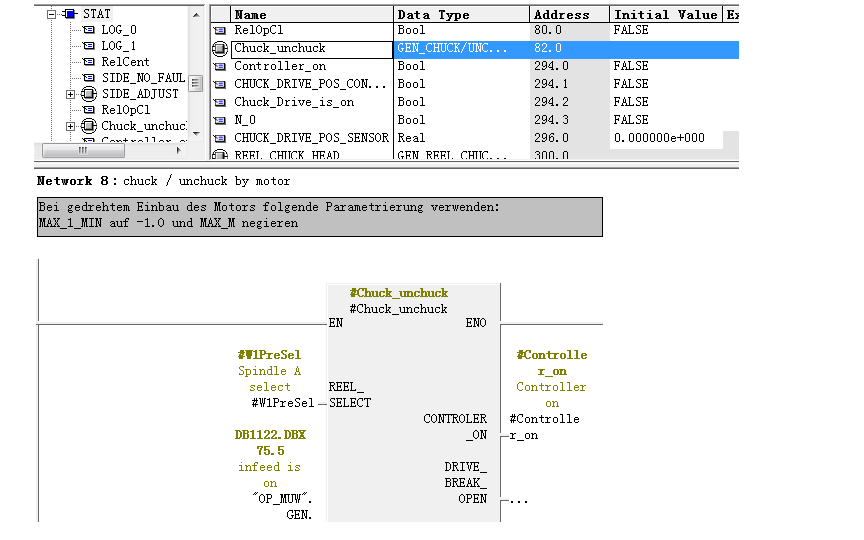Click the German network comment box
Viewport: 864px width, 540px height.
pos(320,217)
